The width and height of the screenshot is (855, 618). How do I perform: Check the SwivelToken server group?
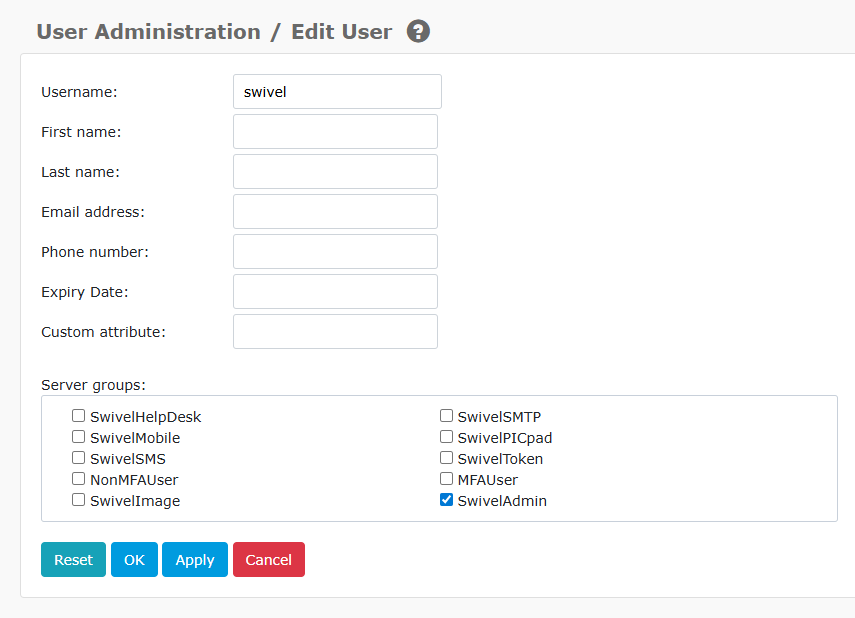pyautogui.click(x=446, y=457)
